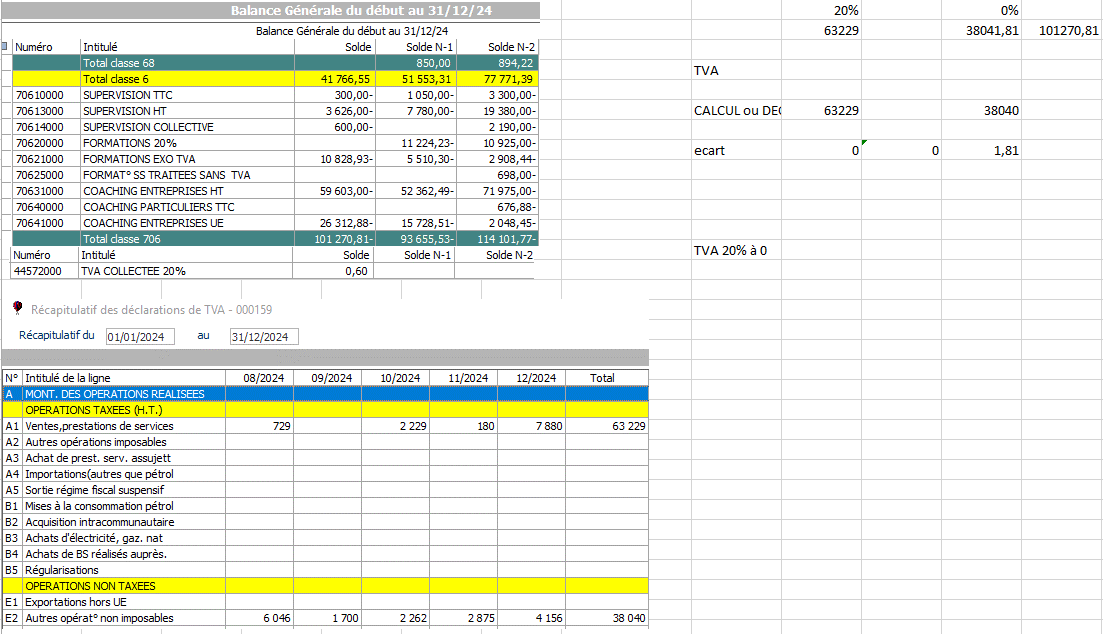Click the spreadsheet cell showing 0%
Image resolution: width=1103 pixels, height=634 pixels.
(x=981, y=10)
